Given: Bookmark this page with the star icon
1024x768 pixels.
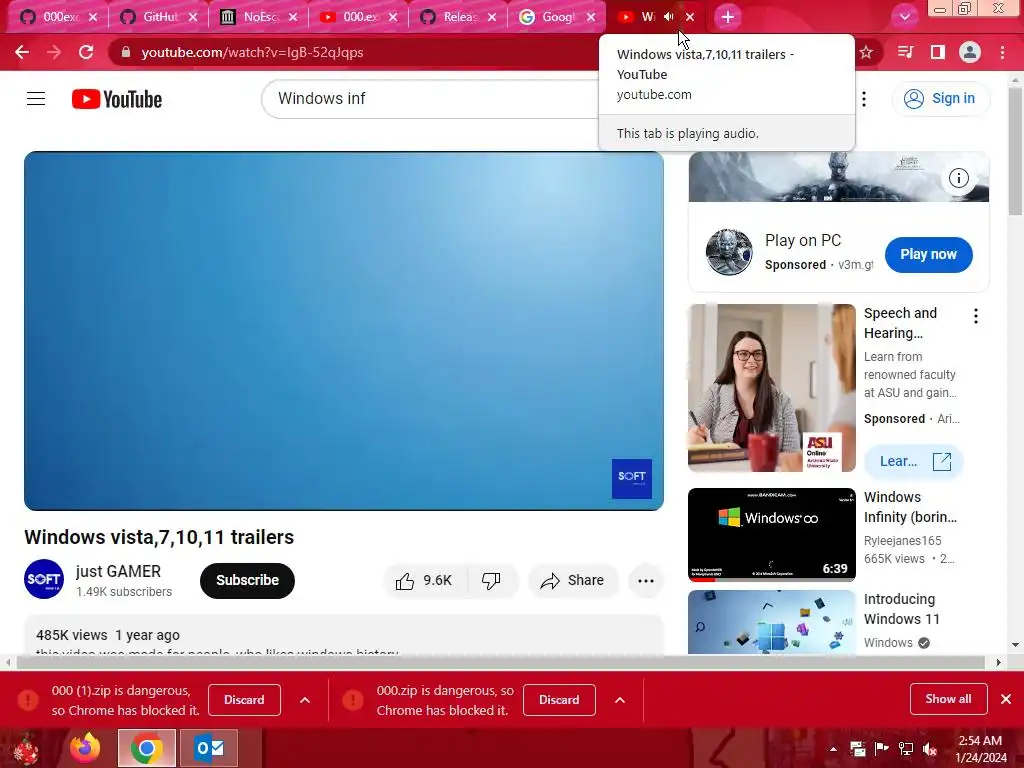Looking at the screenshot, I should pyautogui.click(x=866, y=52).
